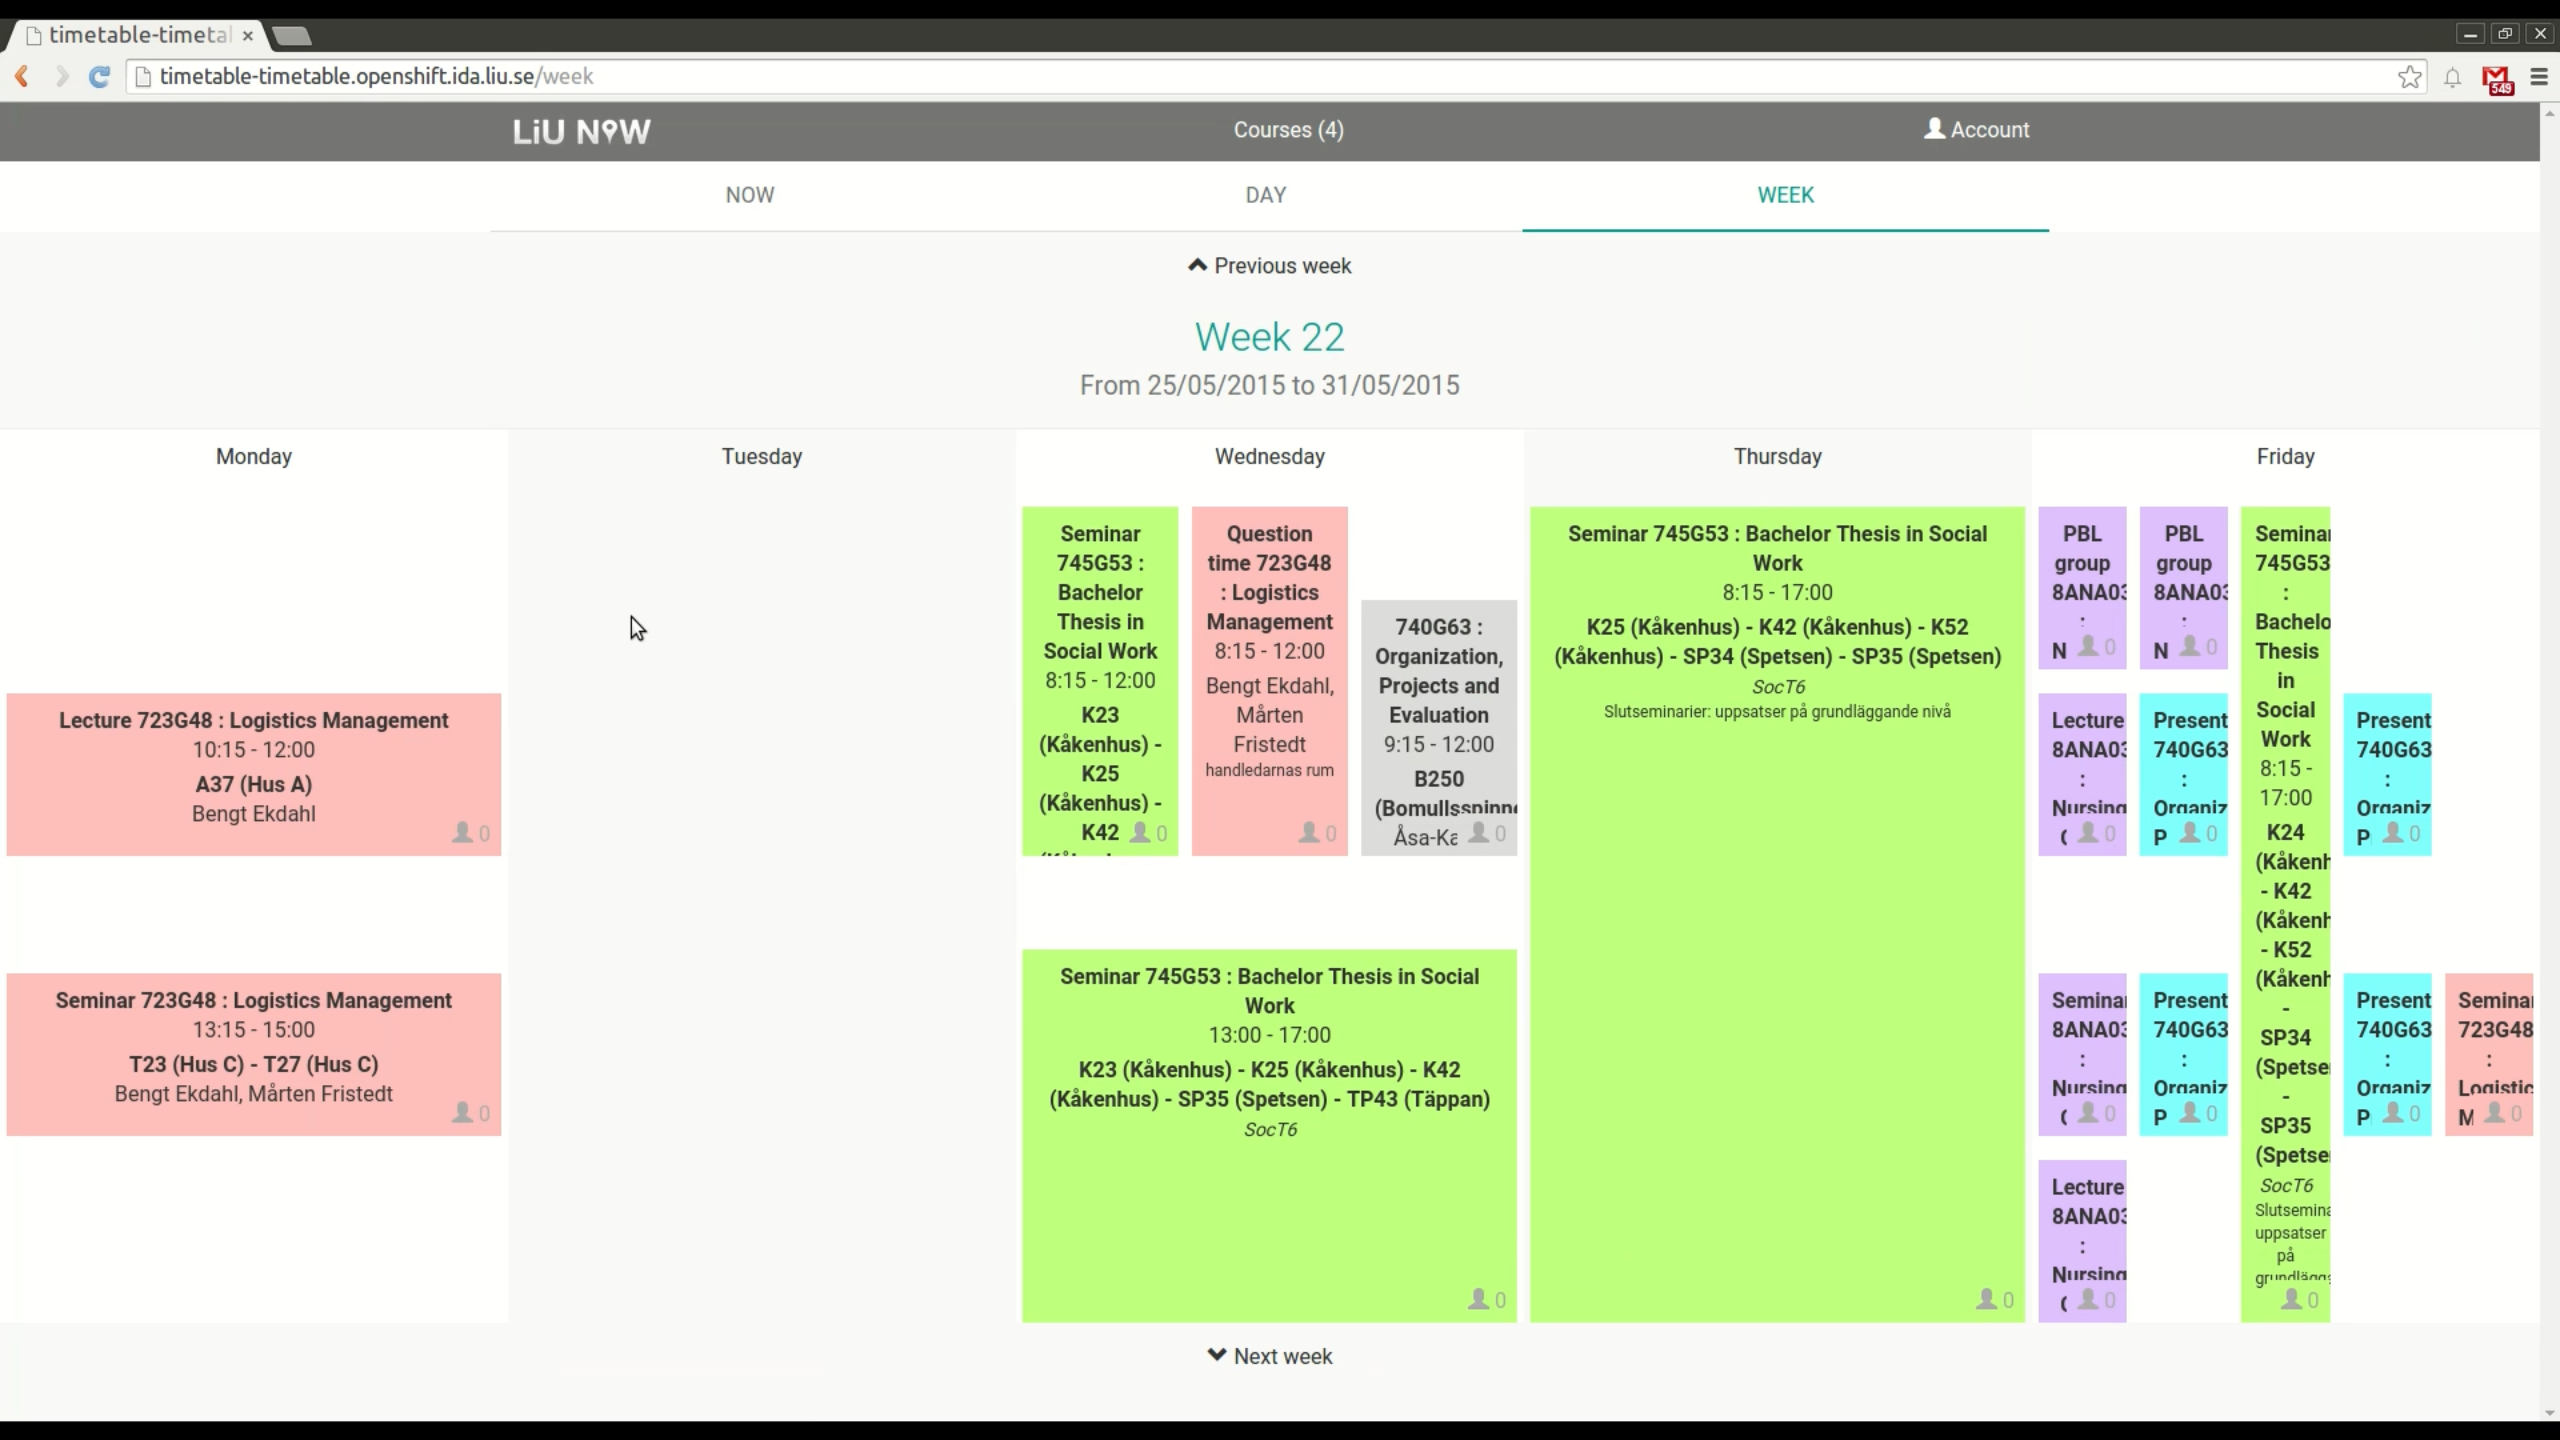
Task: Click attendee icon on Monday Seminar 723G48 card
Action: (462, 1112)
